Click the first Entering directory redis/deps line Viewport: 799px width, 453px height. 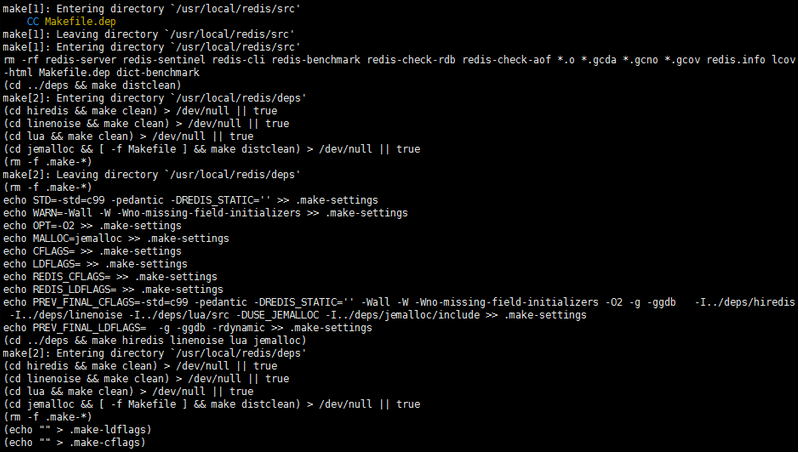click(154, 98)
